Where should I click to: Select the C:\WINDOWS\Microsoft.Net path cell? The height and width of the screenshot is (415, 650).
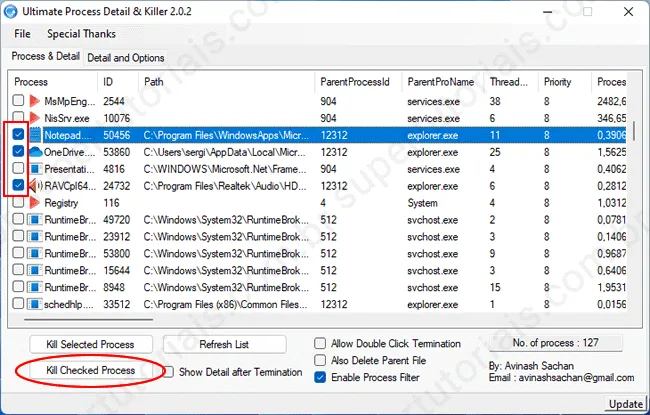tap(225, 169)
